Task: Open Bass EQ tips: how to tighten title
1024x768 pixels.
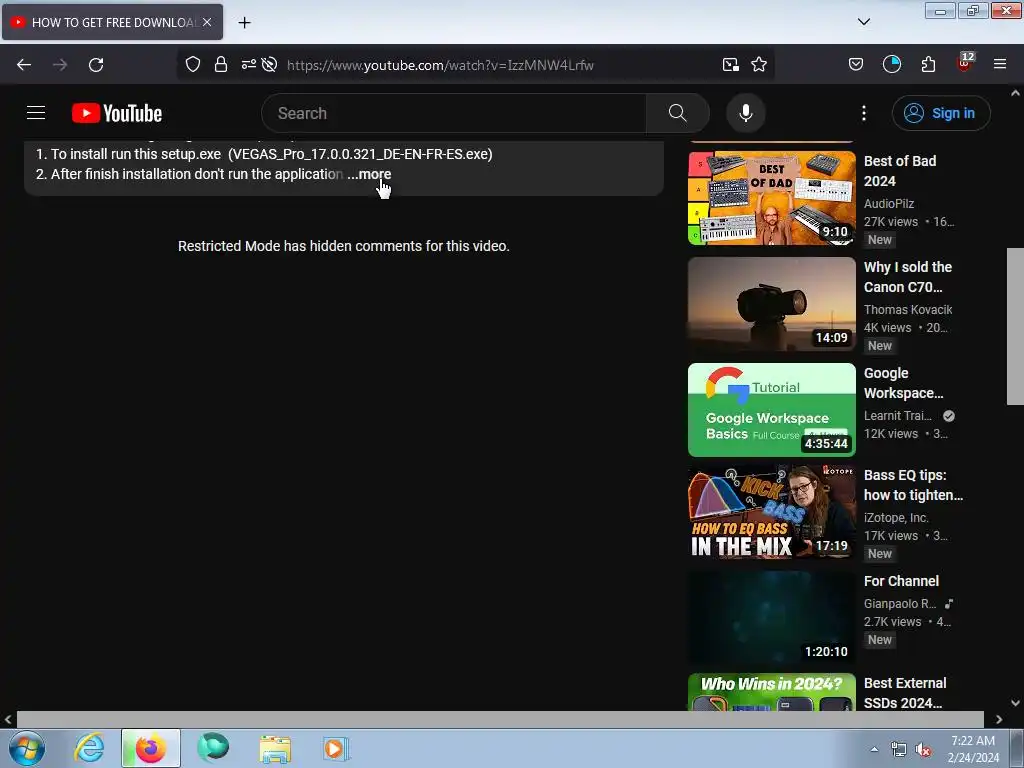Action: tap(913, 485)
